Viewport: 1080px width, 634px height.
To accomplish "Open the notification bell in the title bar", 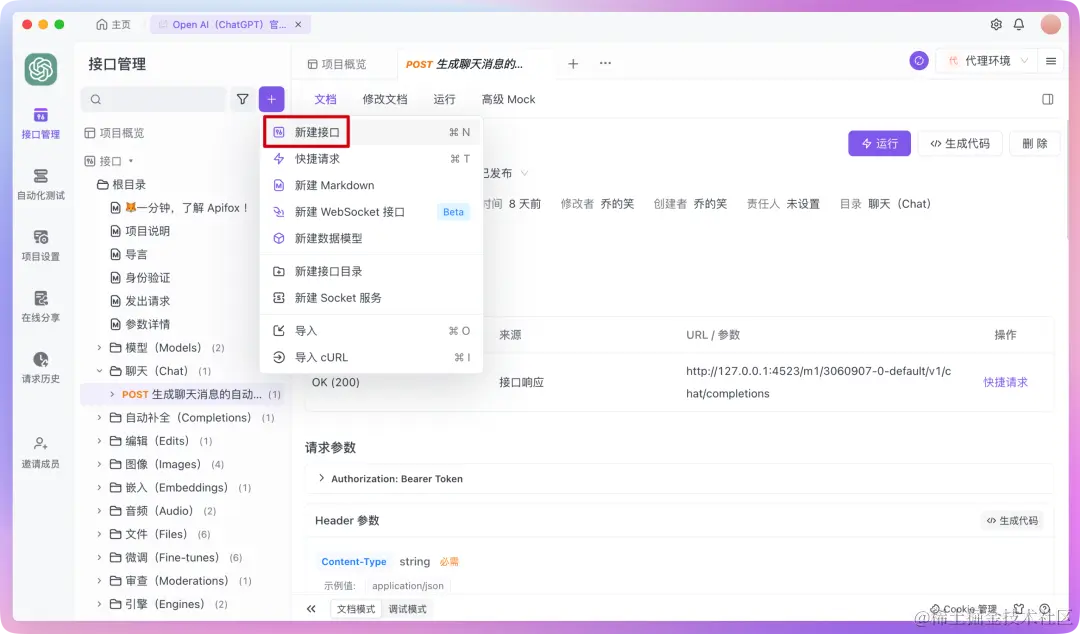I will tap(1018, 23).
